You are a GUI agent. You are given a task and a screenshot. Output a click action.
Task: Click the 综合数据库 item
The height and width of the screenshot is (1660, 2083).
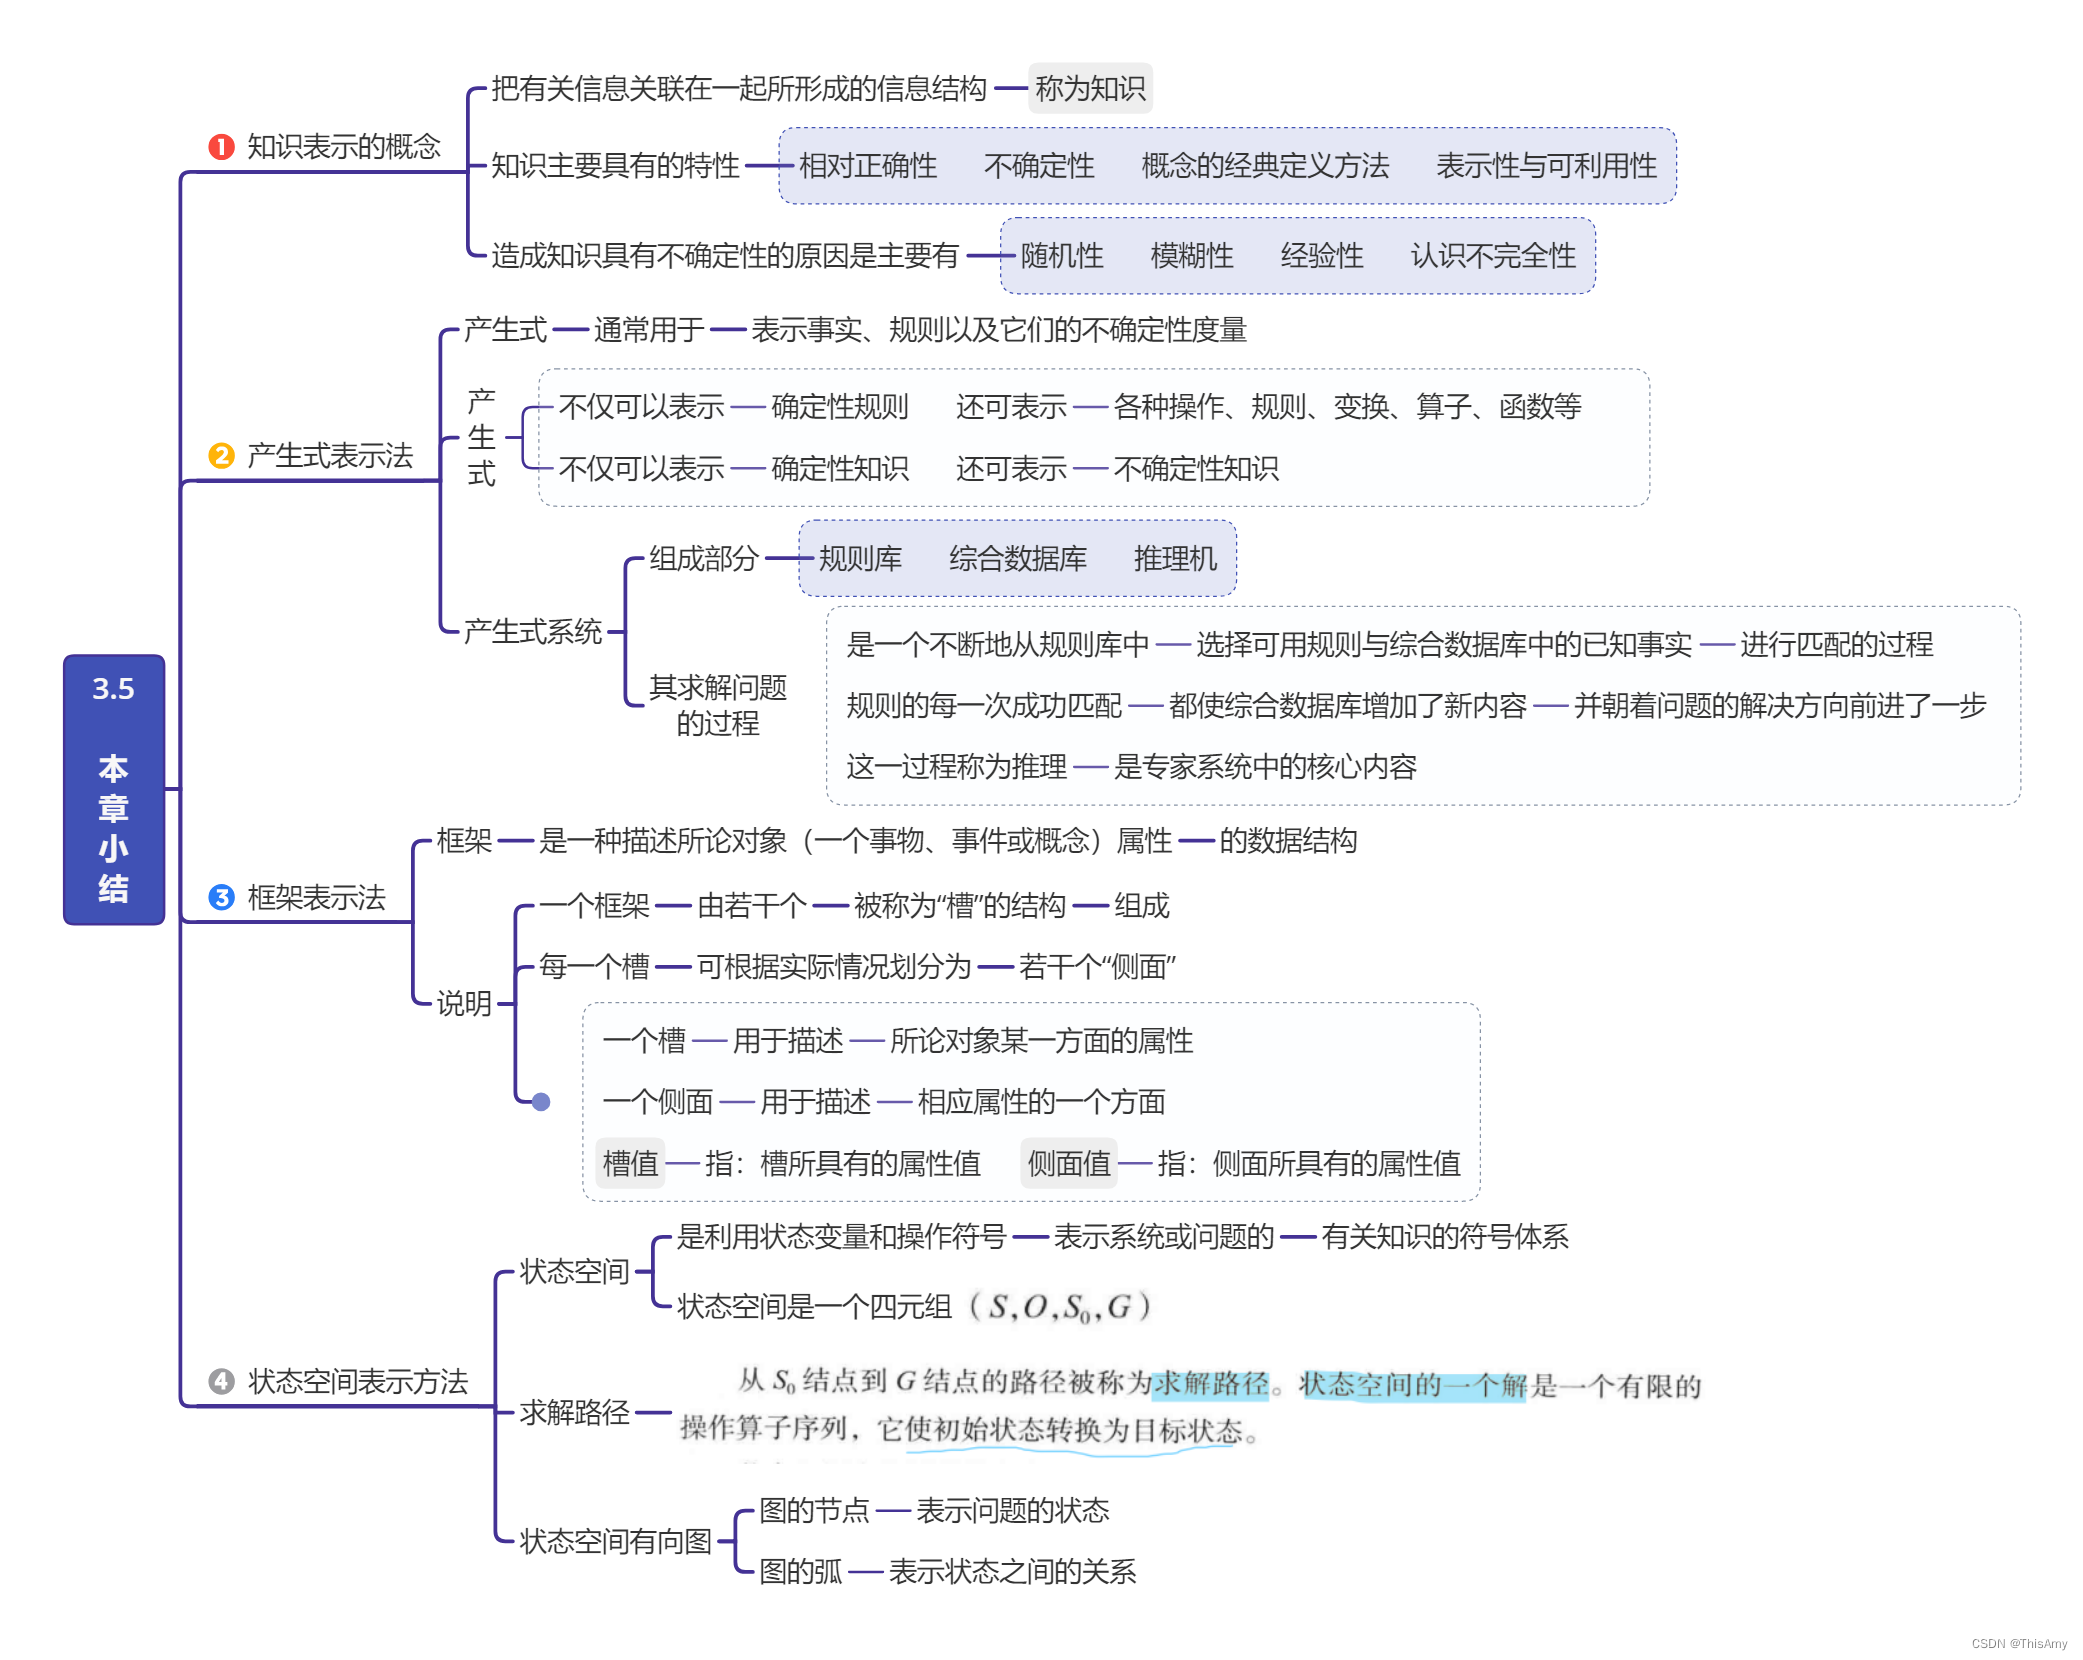[1018, 559]
